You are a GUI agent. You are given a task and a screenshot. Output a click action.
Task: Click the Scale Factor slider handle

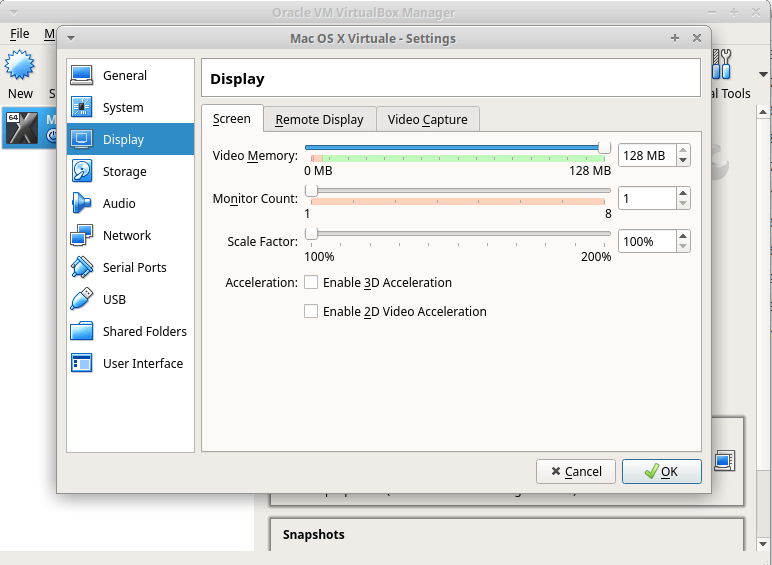[x=311, y=233]
